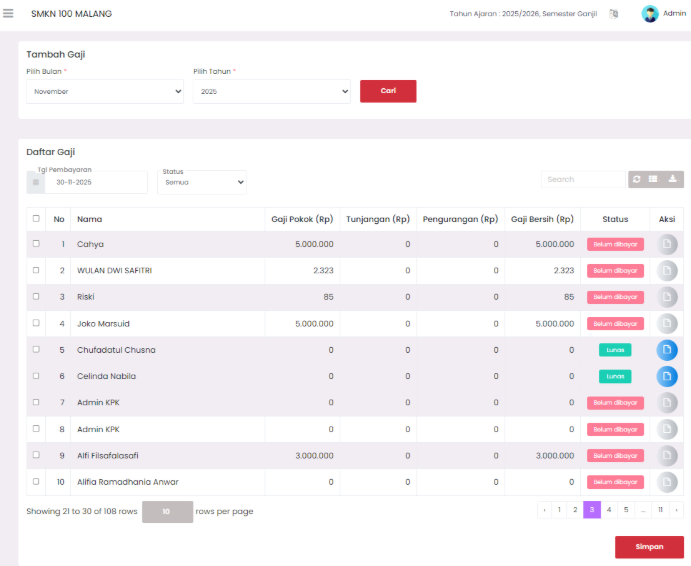Open the Admin profile avatar

[650, 14]
